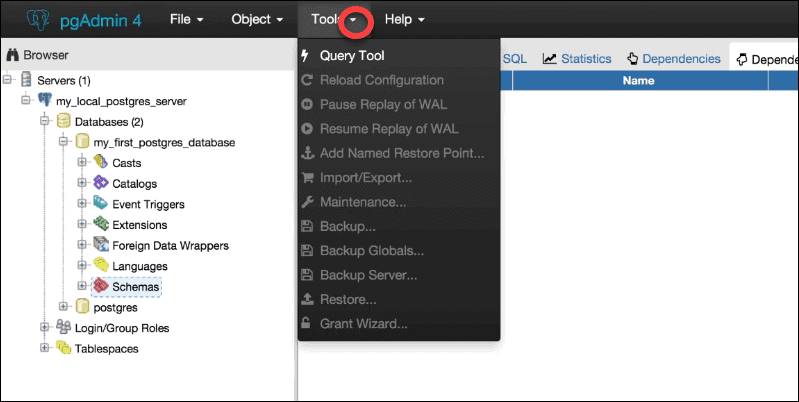Collapse my_first_postgres_database node toggle
This screenshot has height=402, width=799.
pos(63,142)
